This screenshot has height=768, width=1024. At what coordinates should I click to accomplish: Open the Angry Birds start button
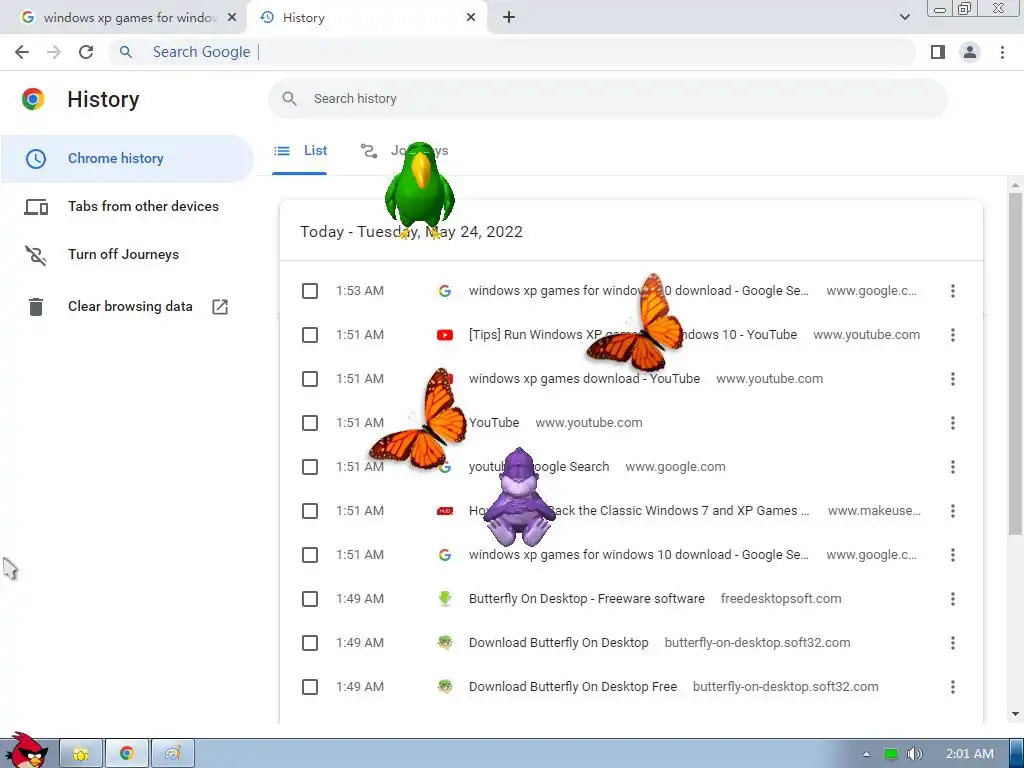26,751
